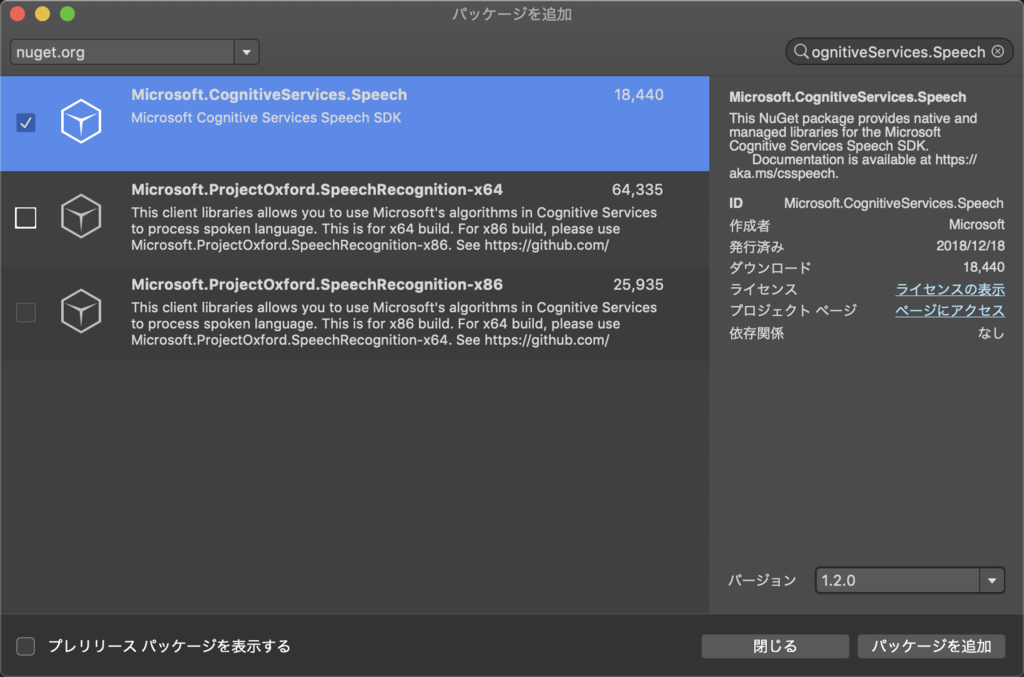Click the 閉じる close button
Viewport: 1024px width, 677px height.
pos(774,646)
